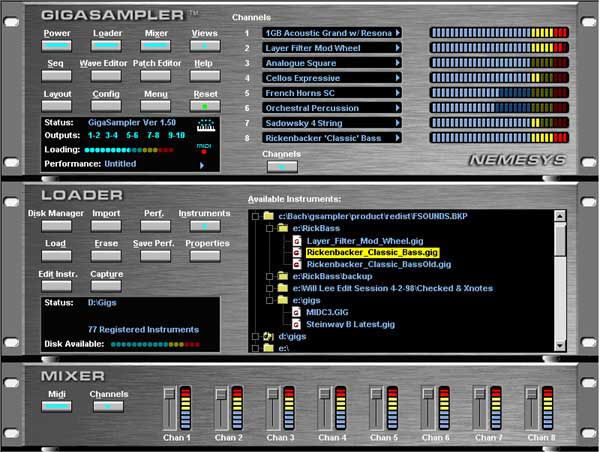This screenshot has width=599, height=452.
Task: Select MIDC3.GIG file icon
Action: click(x=297, y=312)
